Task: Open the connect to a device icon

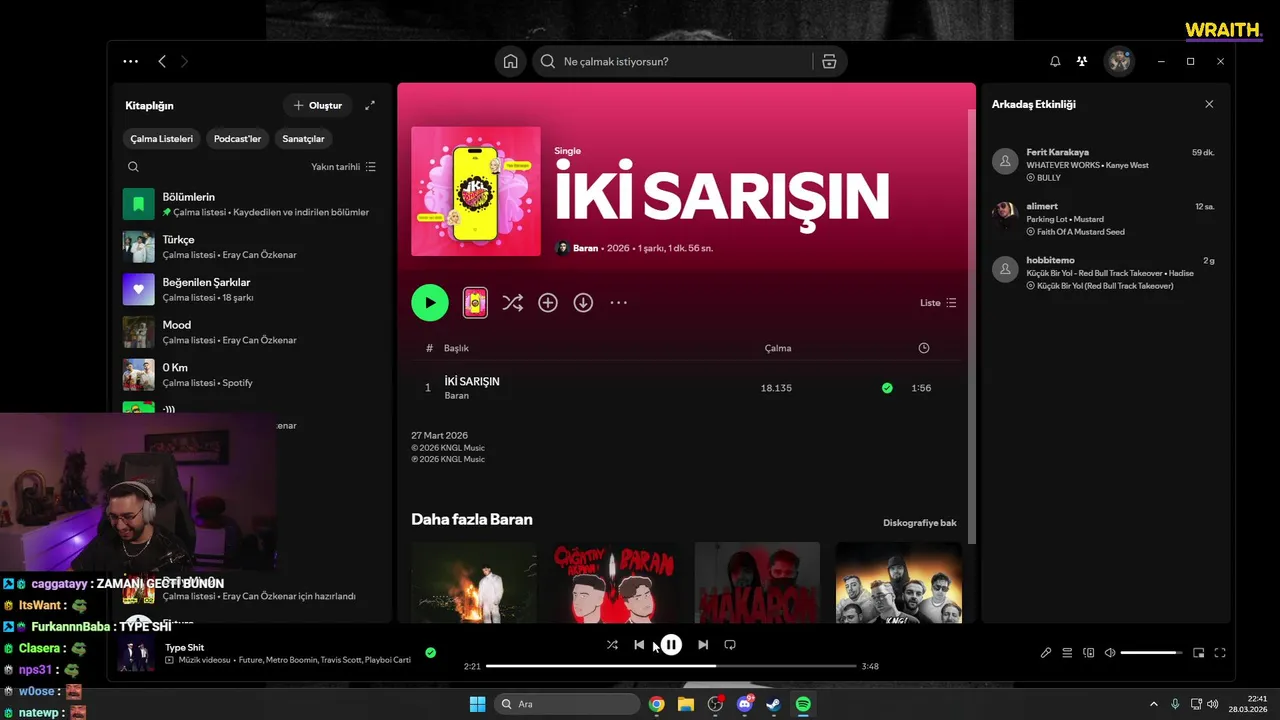Action: coord(1089,653)
